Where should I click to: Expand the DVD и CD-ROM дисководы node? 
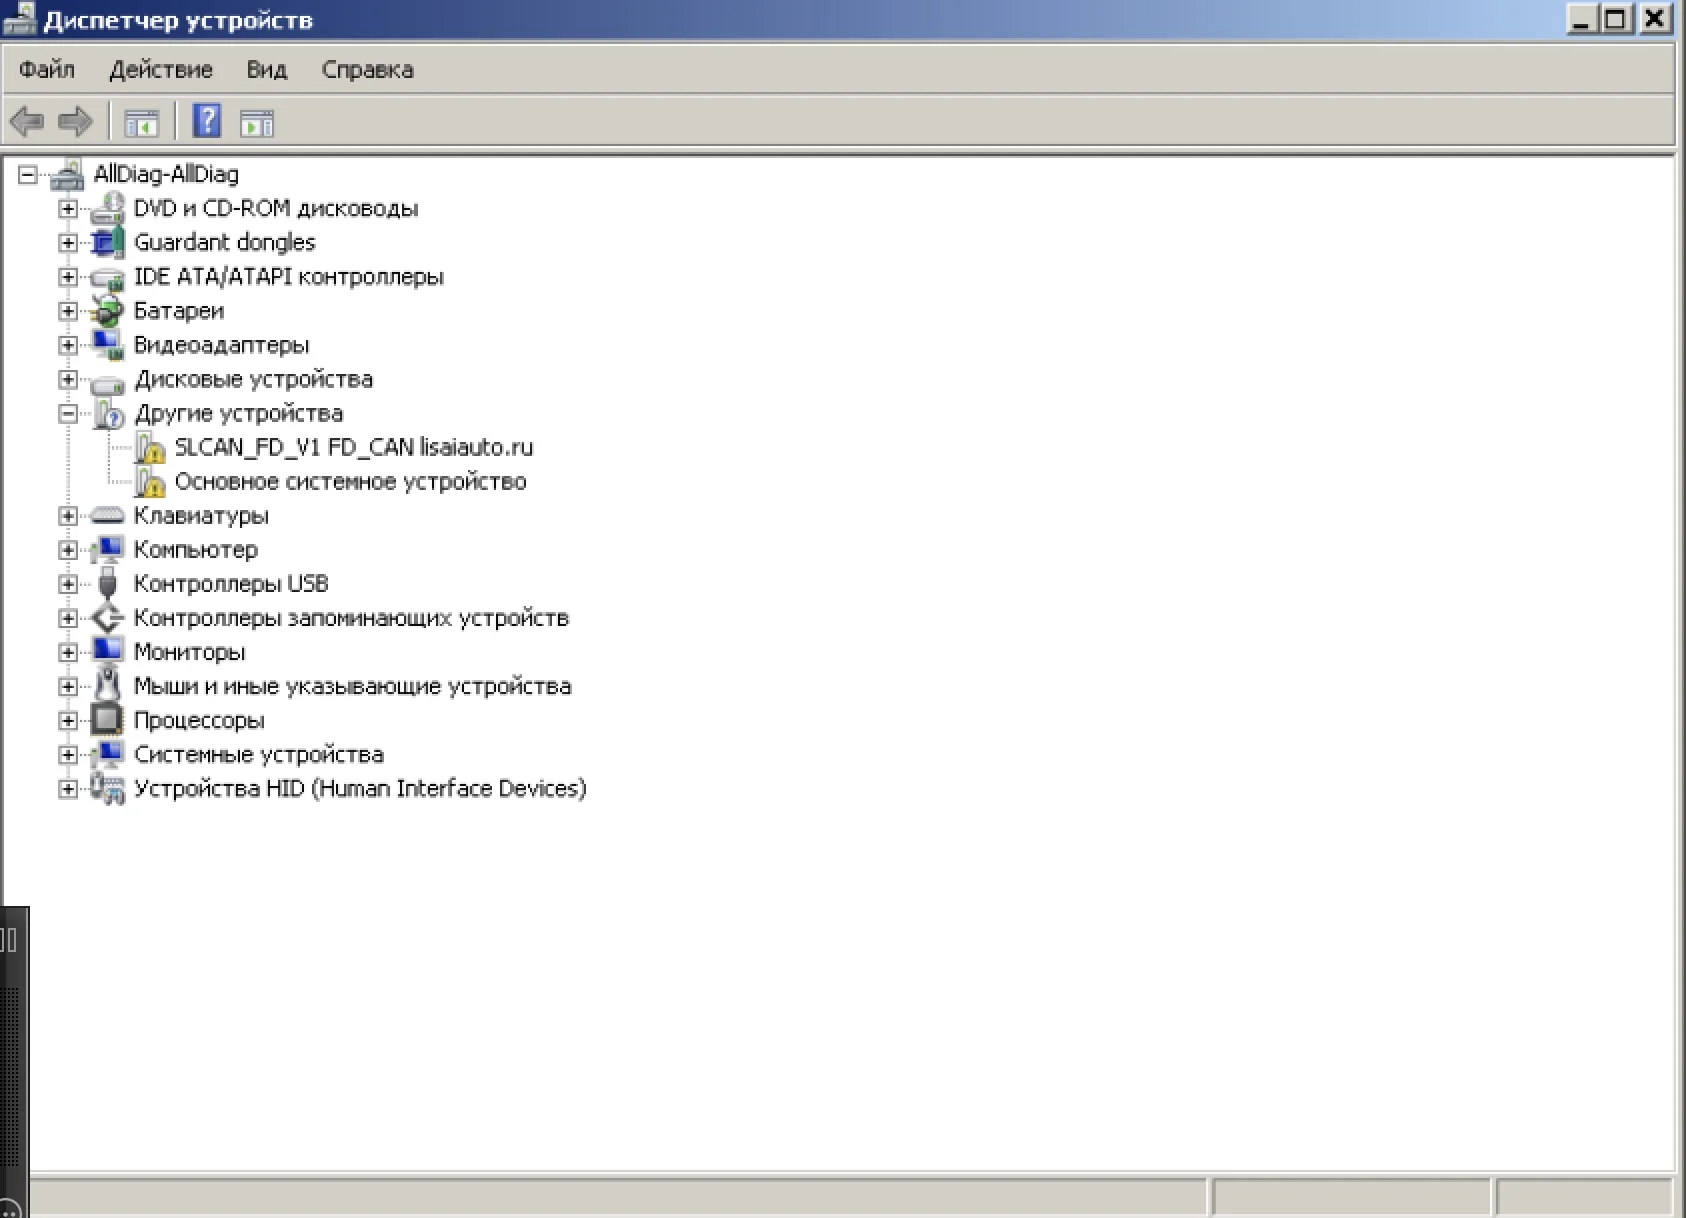pos(68,209)
